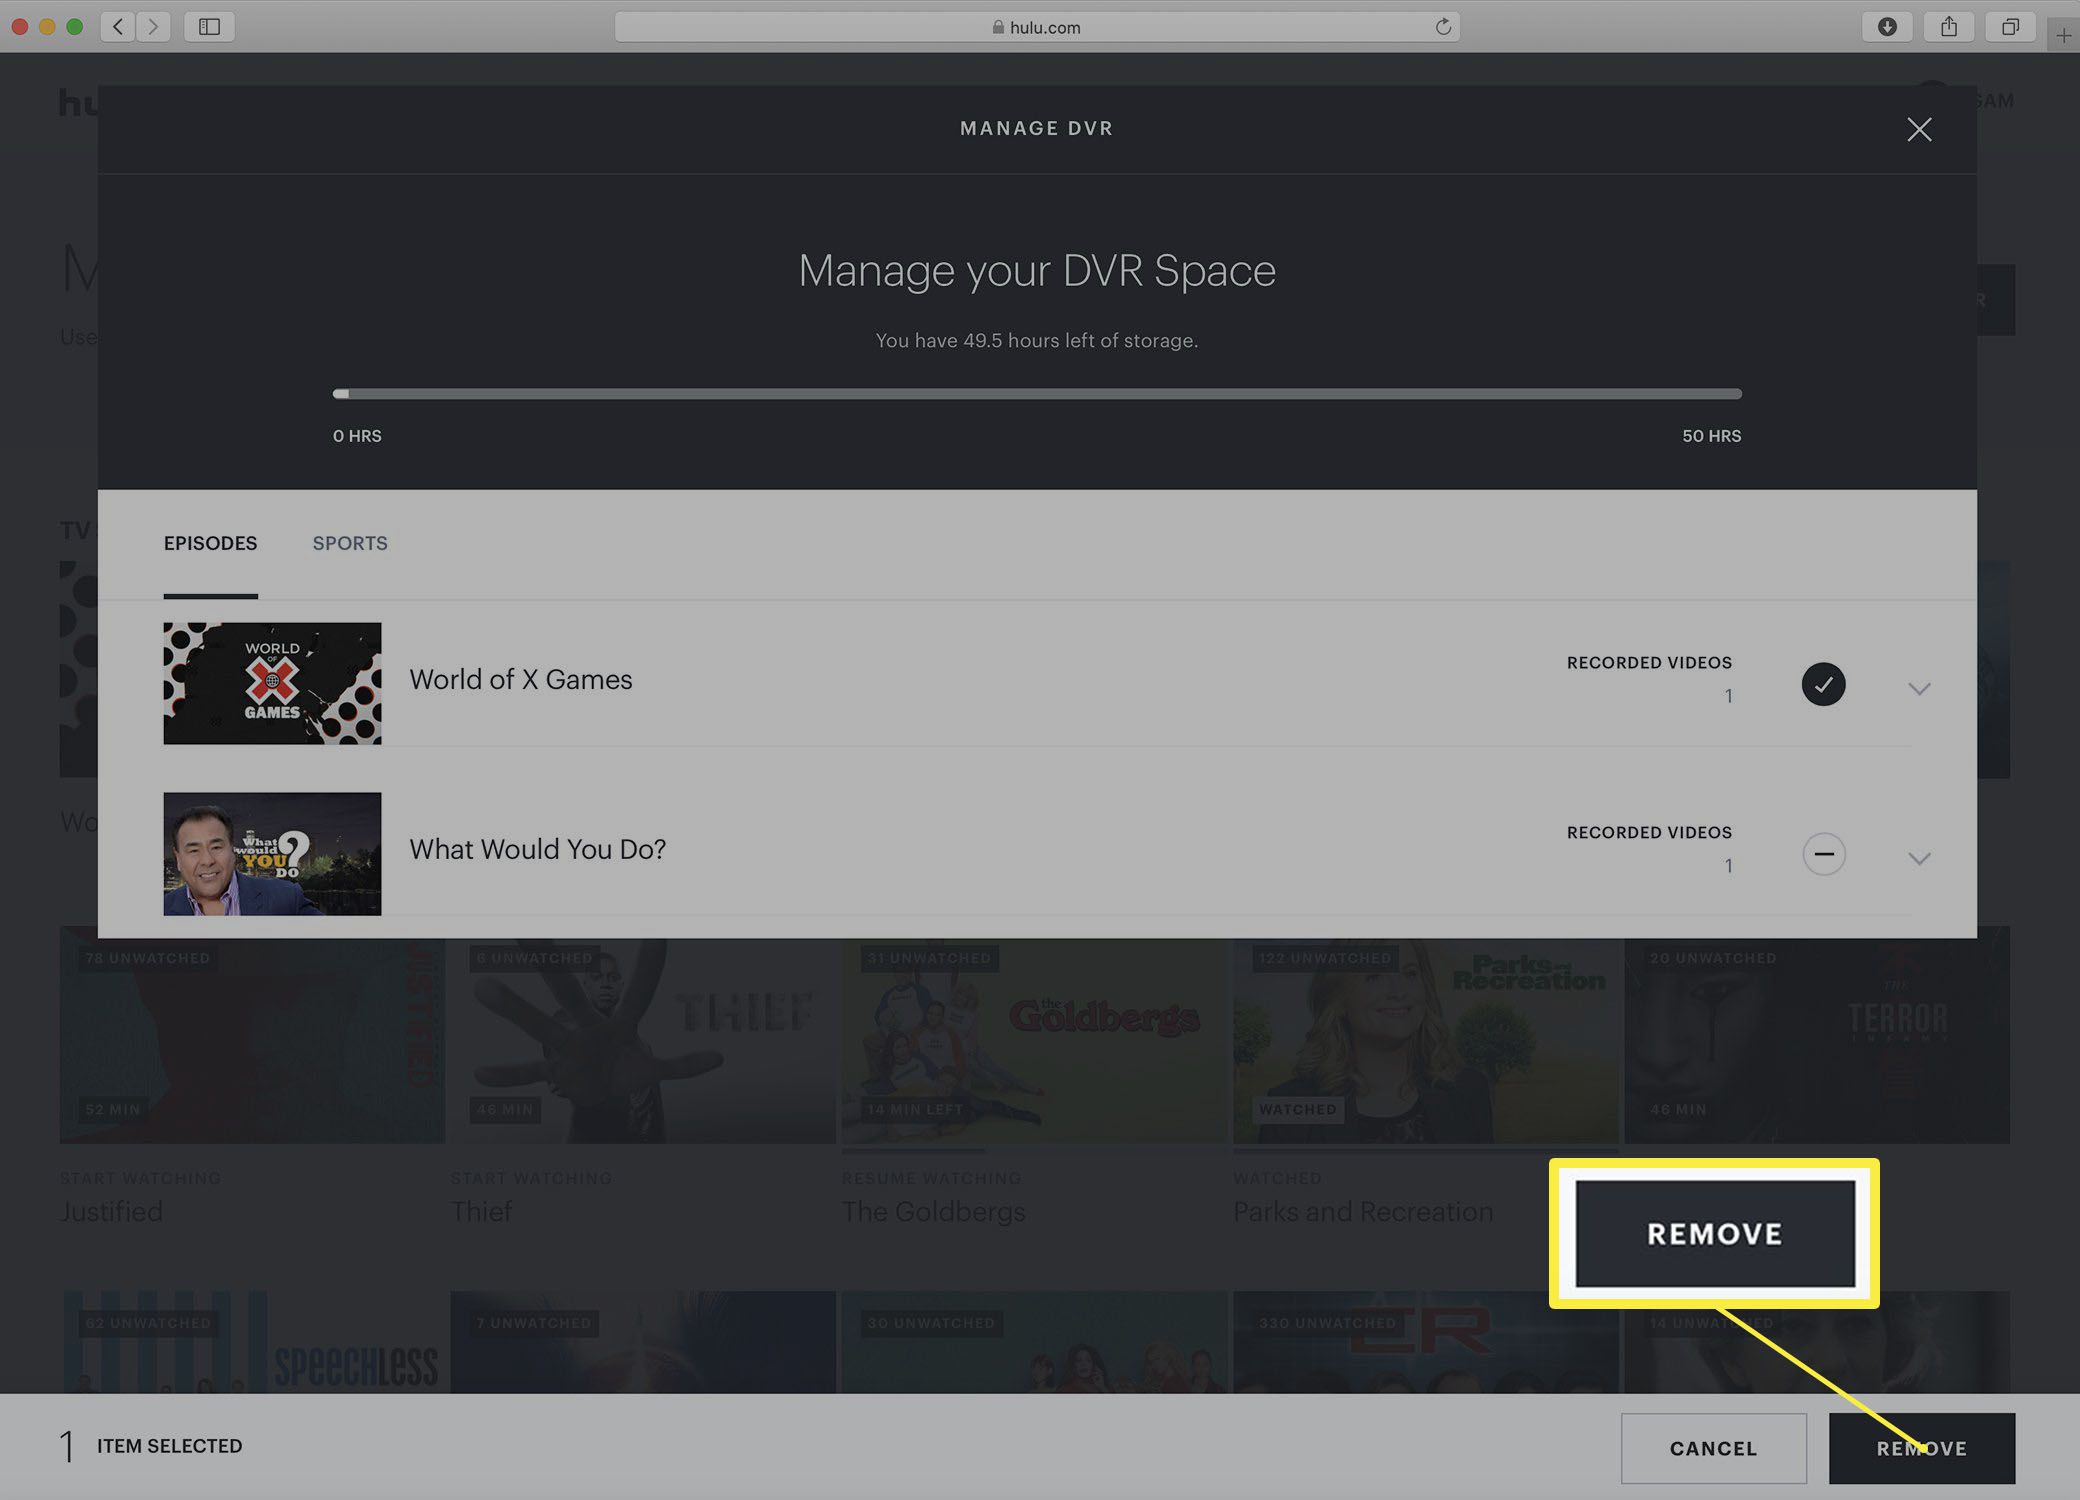The height and width of the screenshot is (1500, 2080).
Task: Click the 50 HRS storage limit label
Action: pos(1711,436)
